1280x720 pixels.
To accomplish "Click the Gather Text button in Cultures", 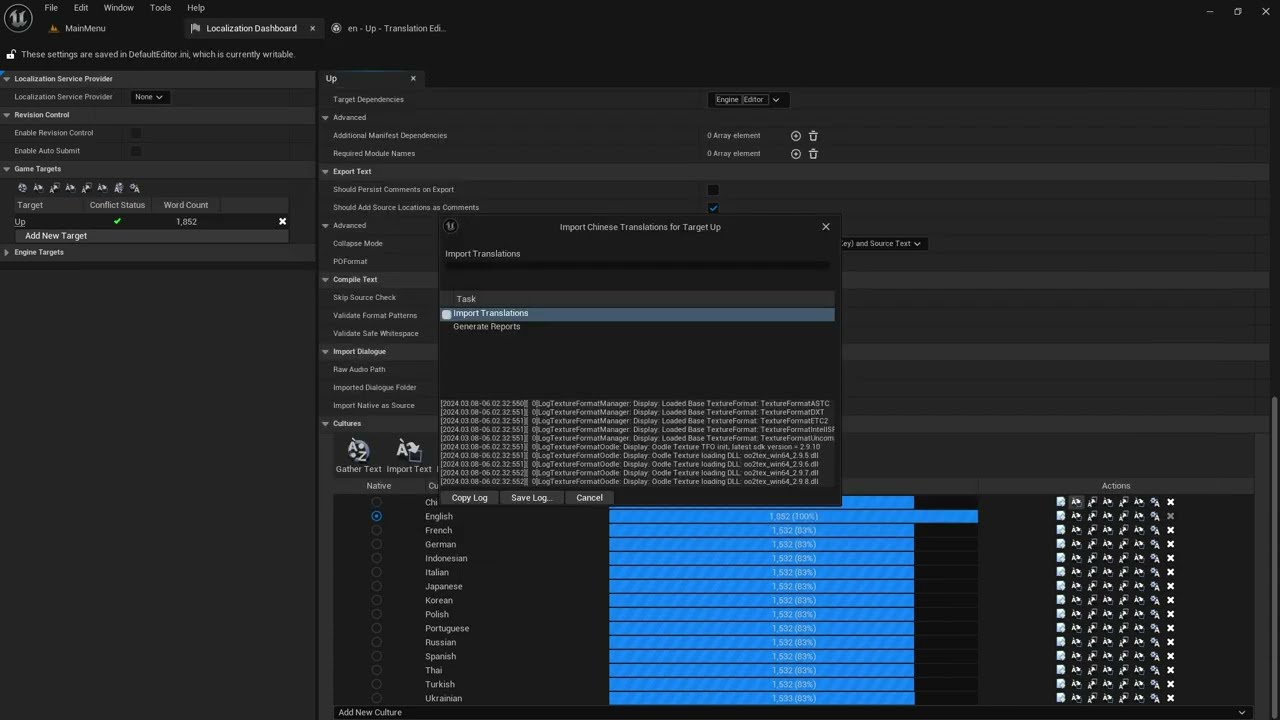I will coord(358,456).
